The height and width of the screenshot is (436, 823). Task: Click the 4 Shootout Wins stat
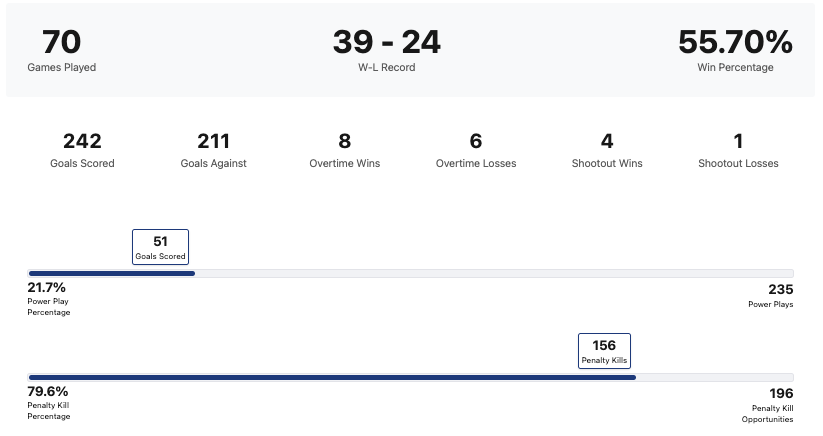pyautogui.click(x=607, y=149)
